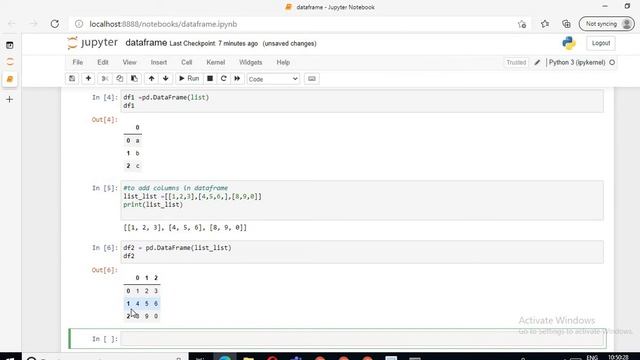The width and height of the screenshot is (640, 360).
Task: Copy selected cells icon
Action: click(120, 78)
